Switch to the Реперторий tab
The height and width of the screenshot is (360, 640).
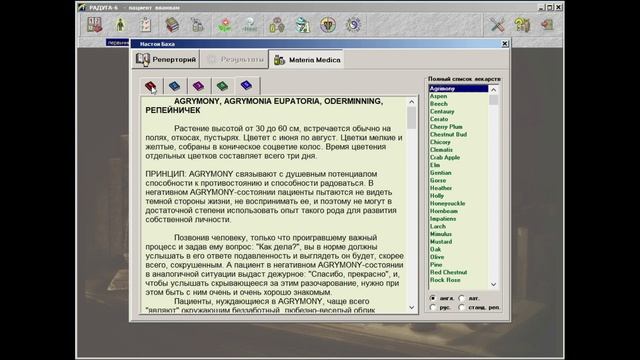[x=166, y=60]
